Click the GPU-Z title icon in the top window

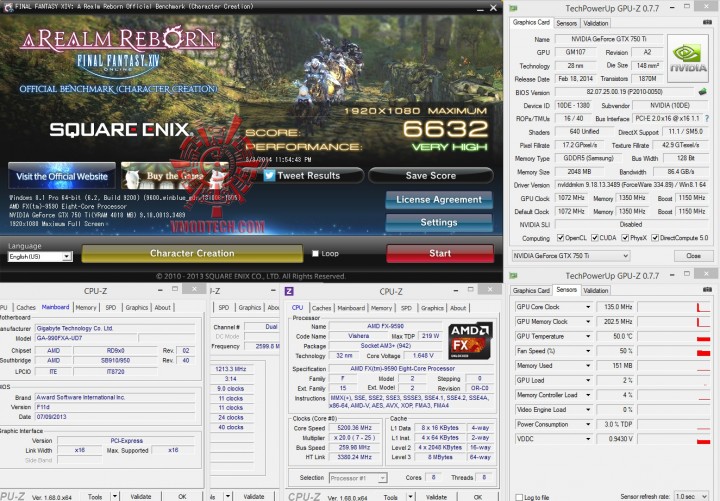[x=513, y=8]
